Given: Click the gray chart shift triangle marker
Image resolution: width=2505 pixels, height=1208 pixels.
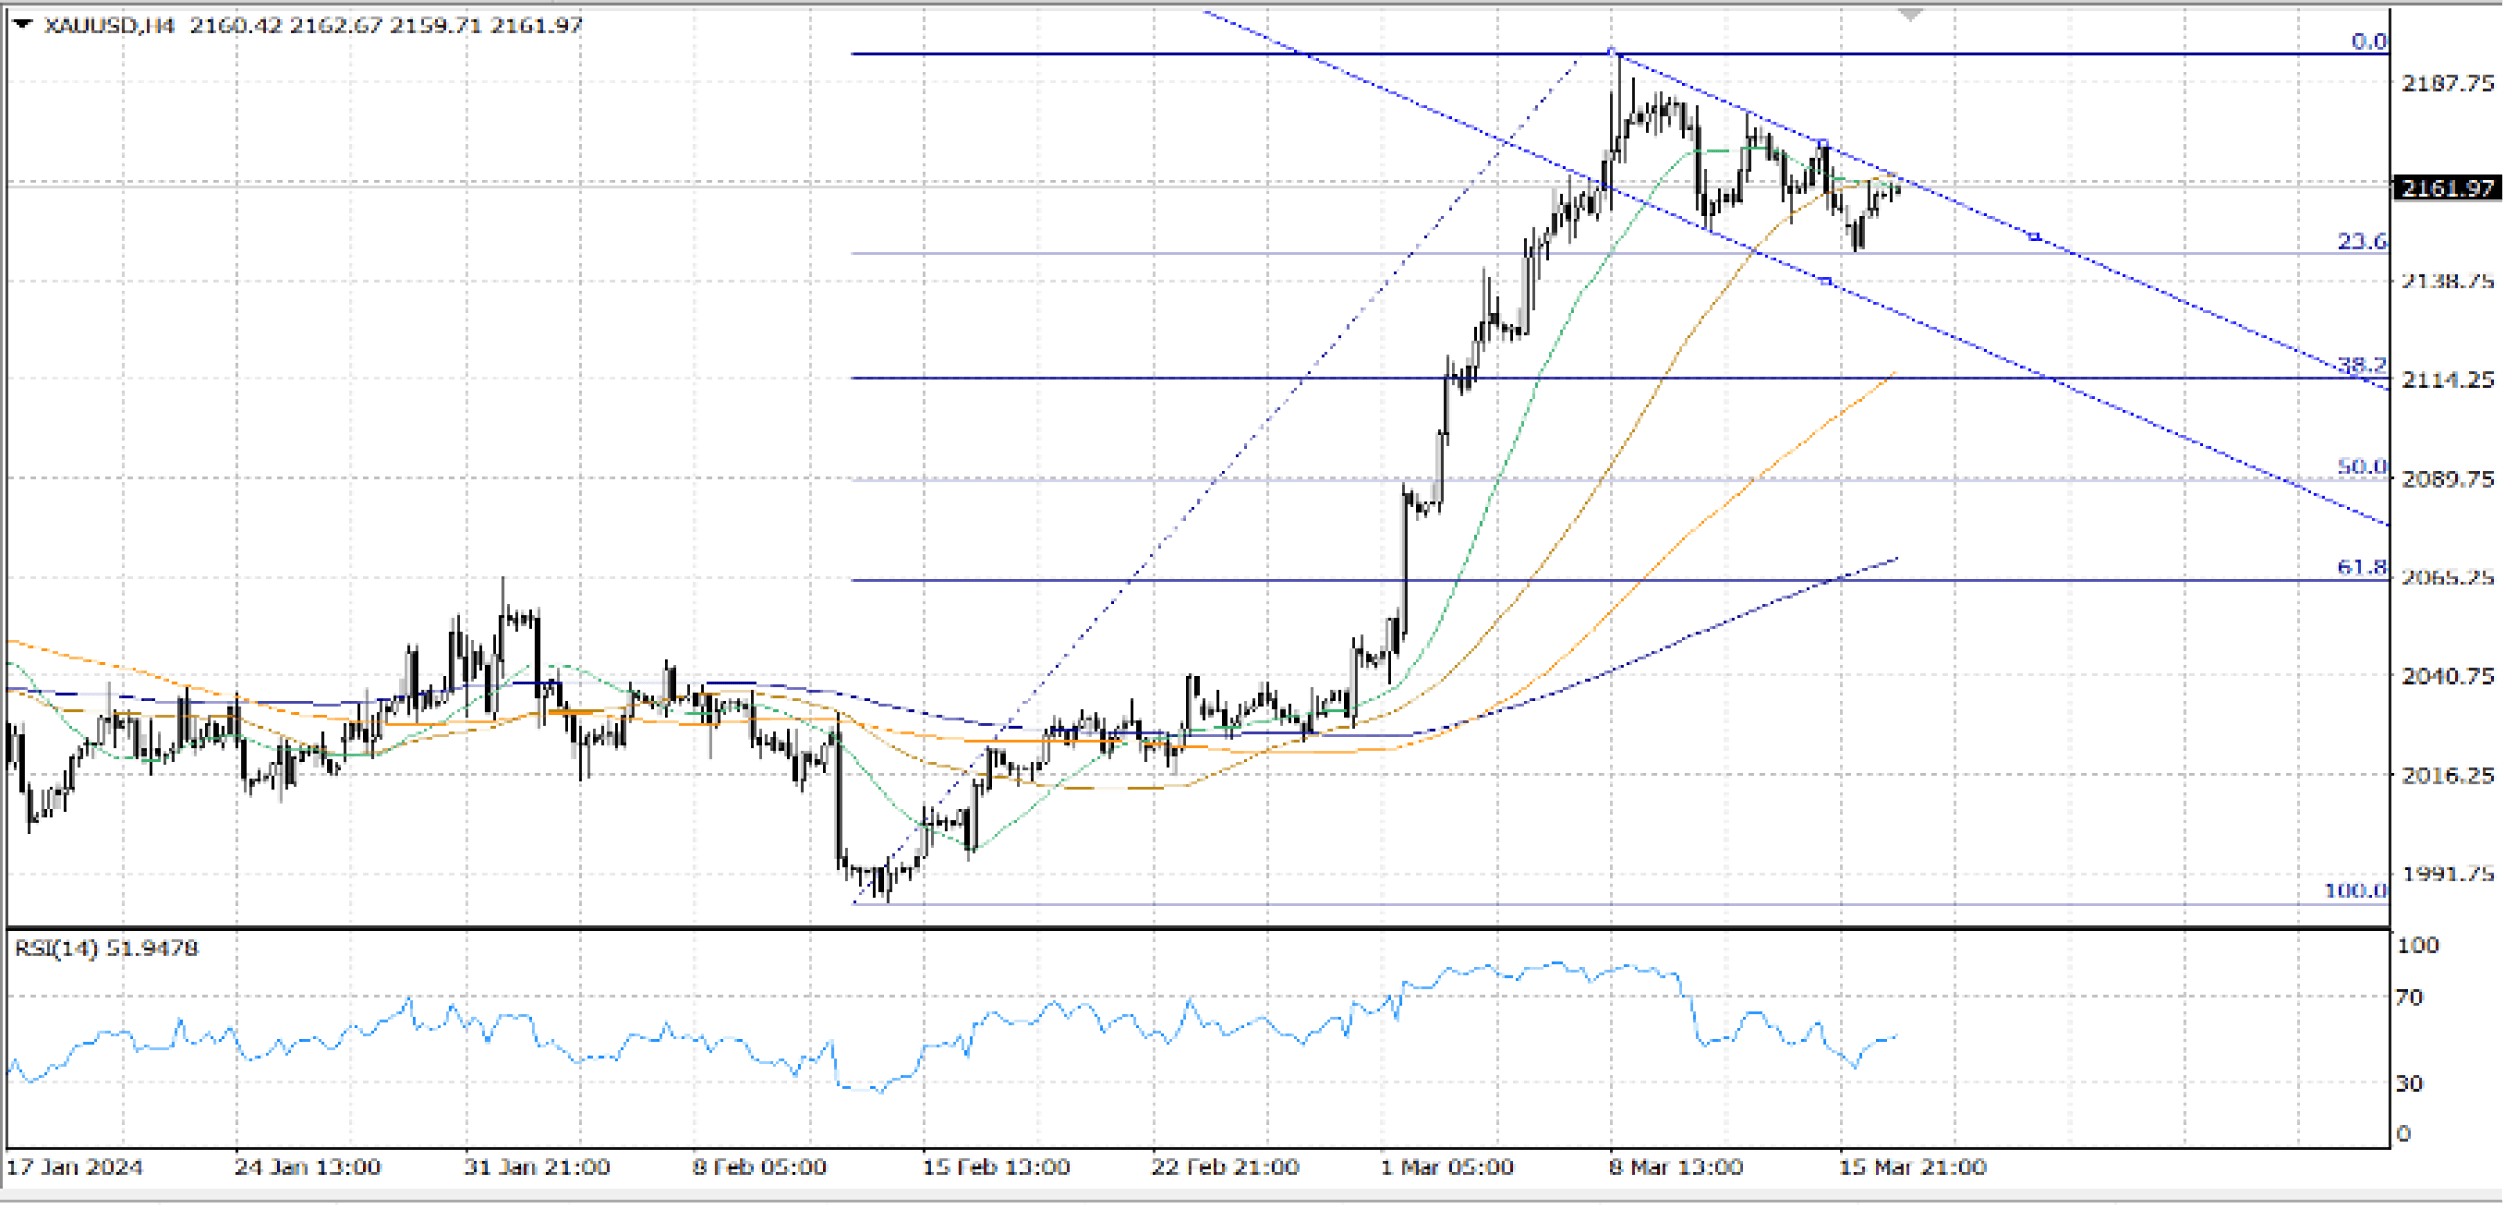Looking at the screenshot, I should click(x=1910, y=15).
